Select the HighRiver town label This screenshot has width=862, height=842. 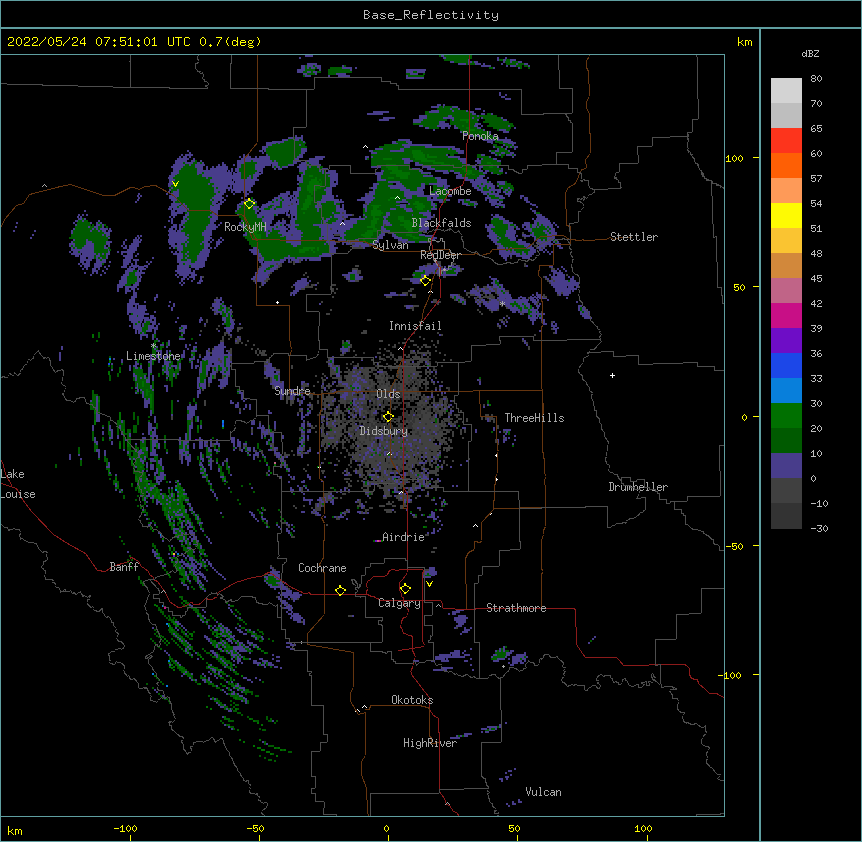430,743
